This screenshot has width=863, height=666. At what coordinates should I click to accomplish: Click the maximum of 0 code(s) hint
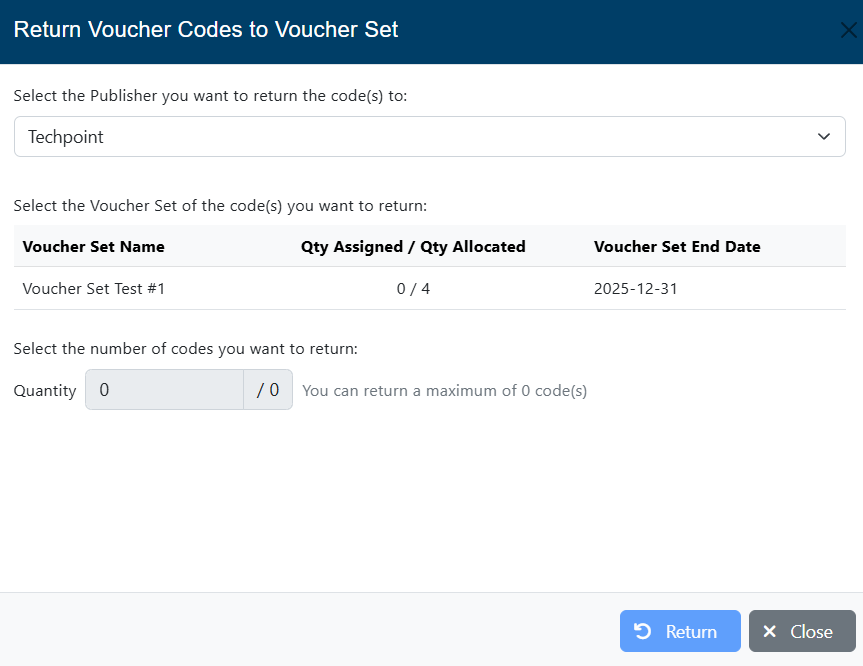coord(444,391)
